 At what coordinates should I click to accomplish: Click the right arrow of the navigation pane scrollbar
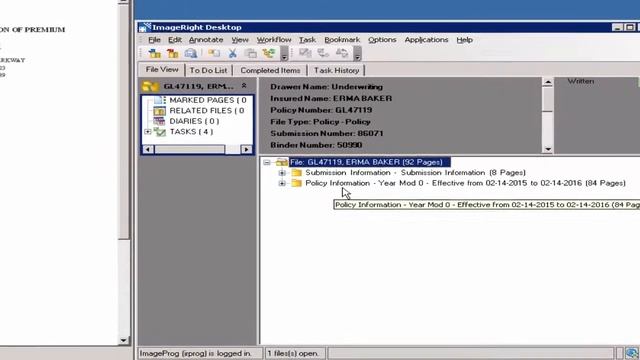click(246, 149)
